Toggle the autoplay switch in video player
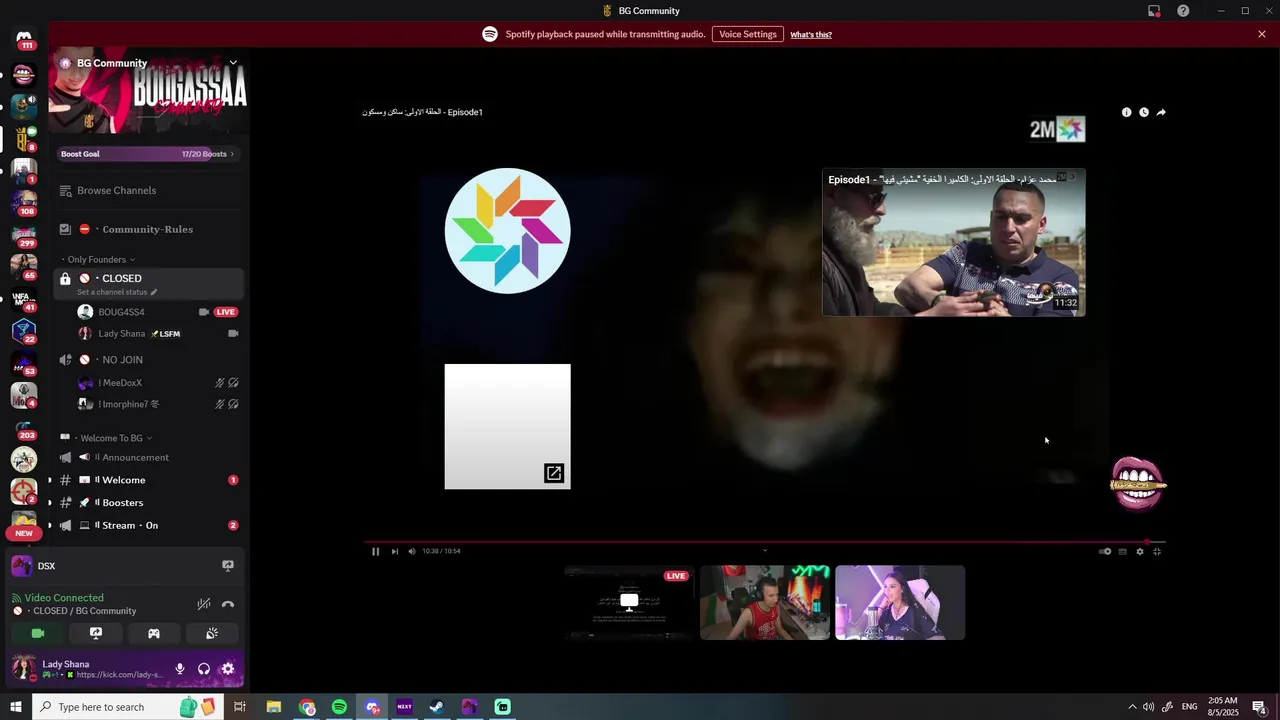 point(1105,551)
